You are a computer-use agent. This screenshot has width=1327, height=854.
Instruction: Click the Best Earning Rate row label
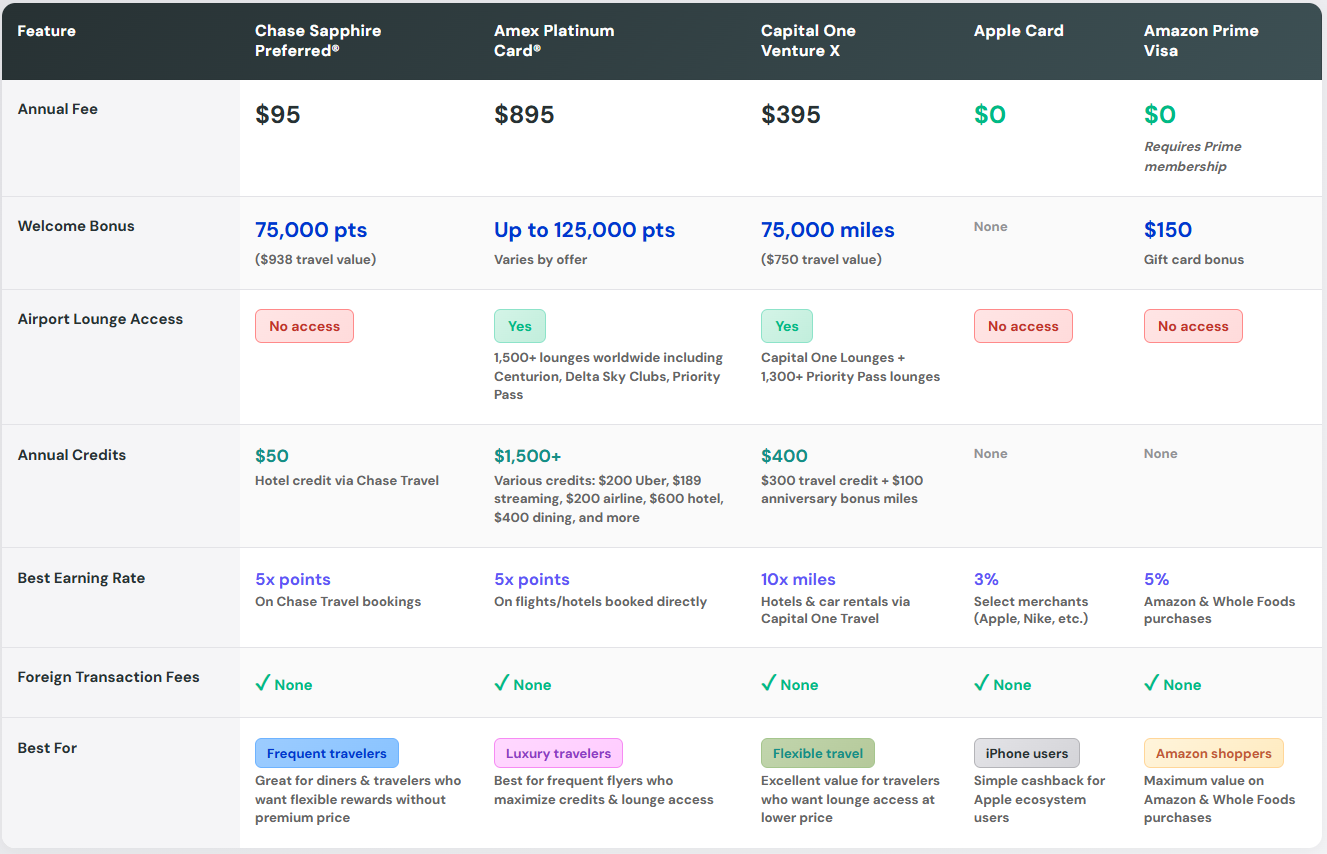click(x=81, y=578)
